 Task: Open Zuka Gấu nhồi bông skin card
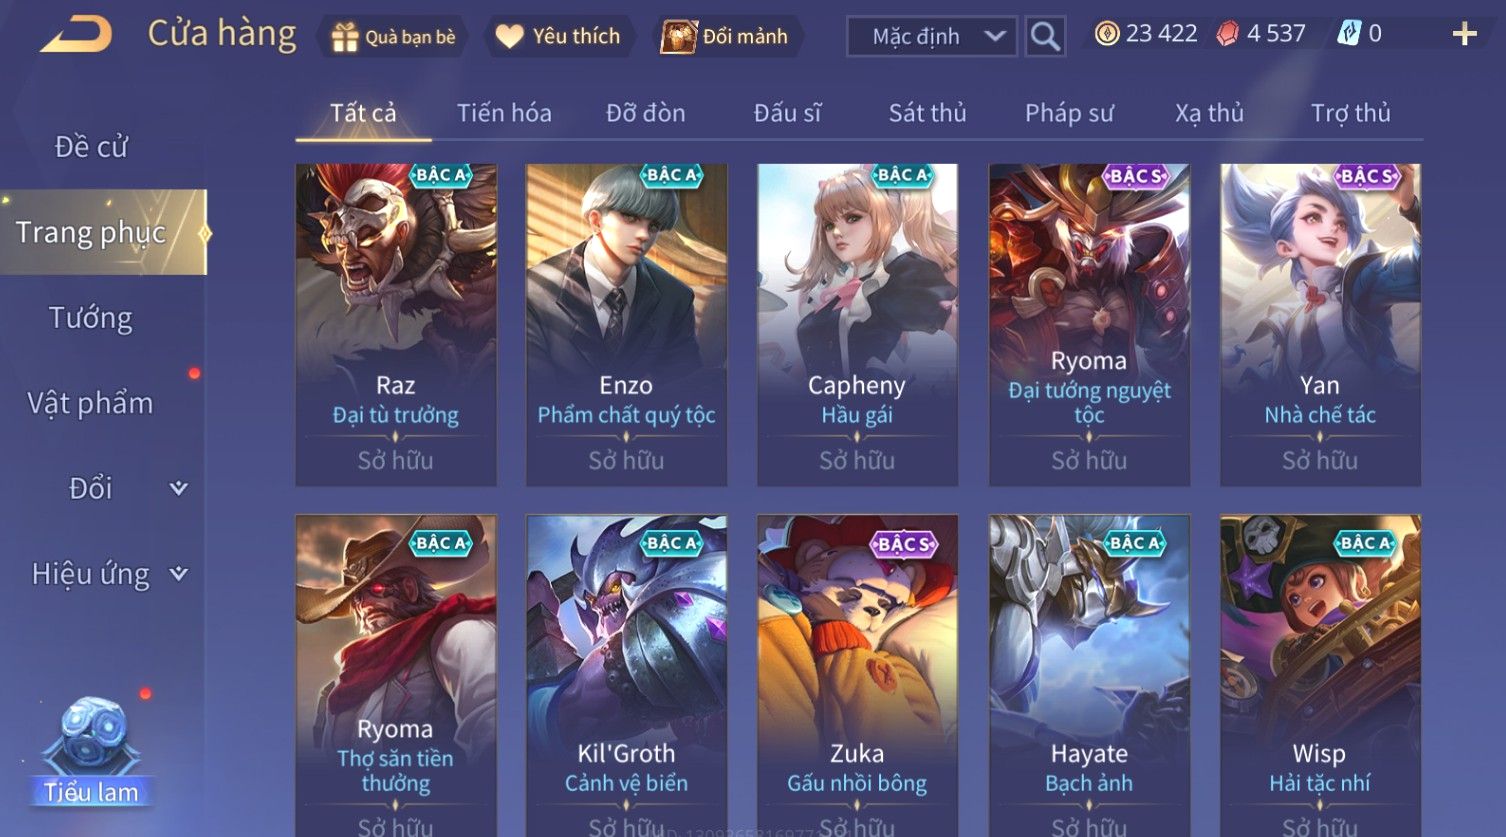pyautogui.click(x=857, y=675)
